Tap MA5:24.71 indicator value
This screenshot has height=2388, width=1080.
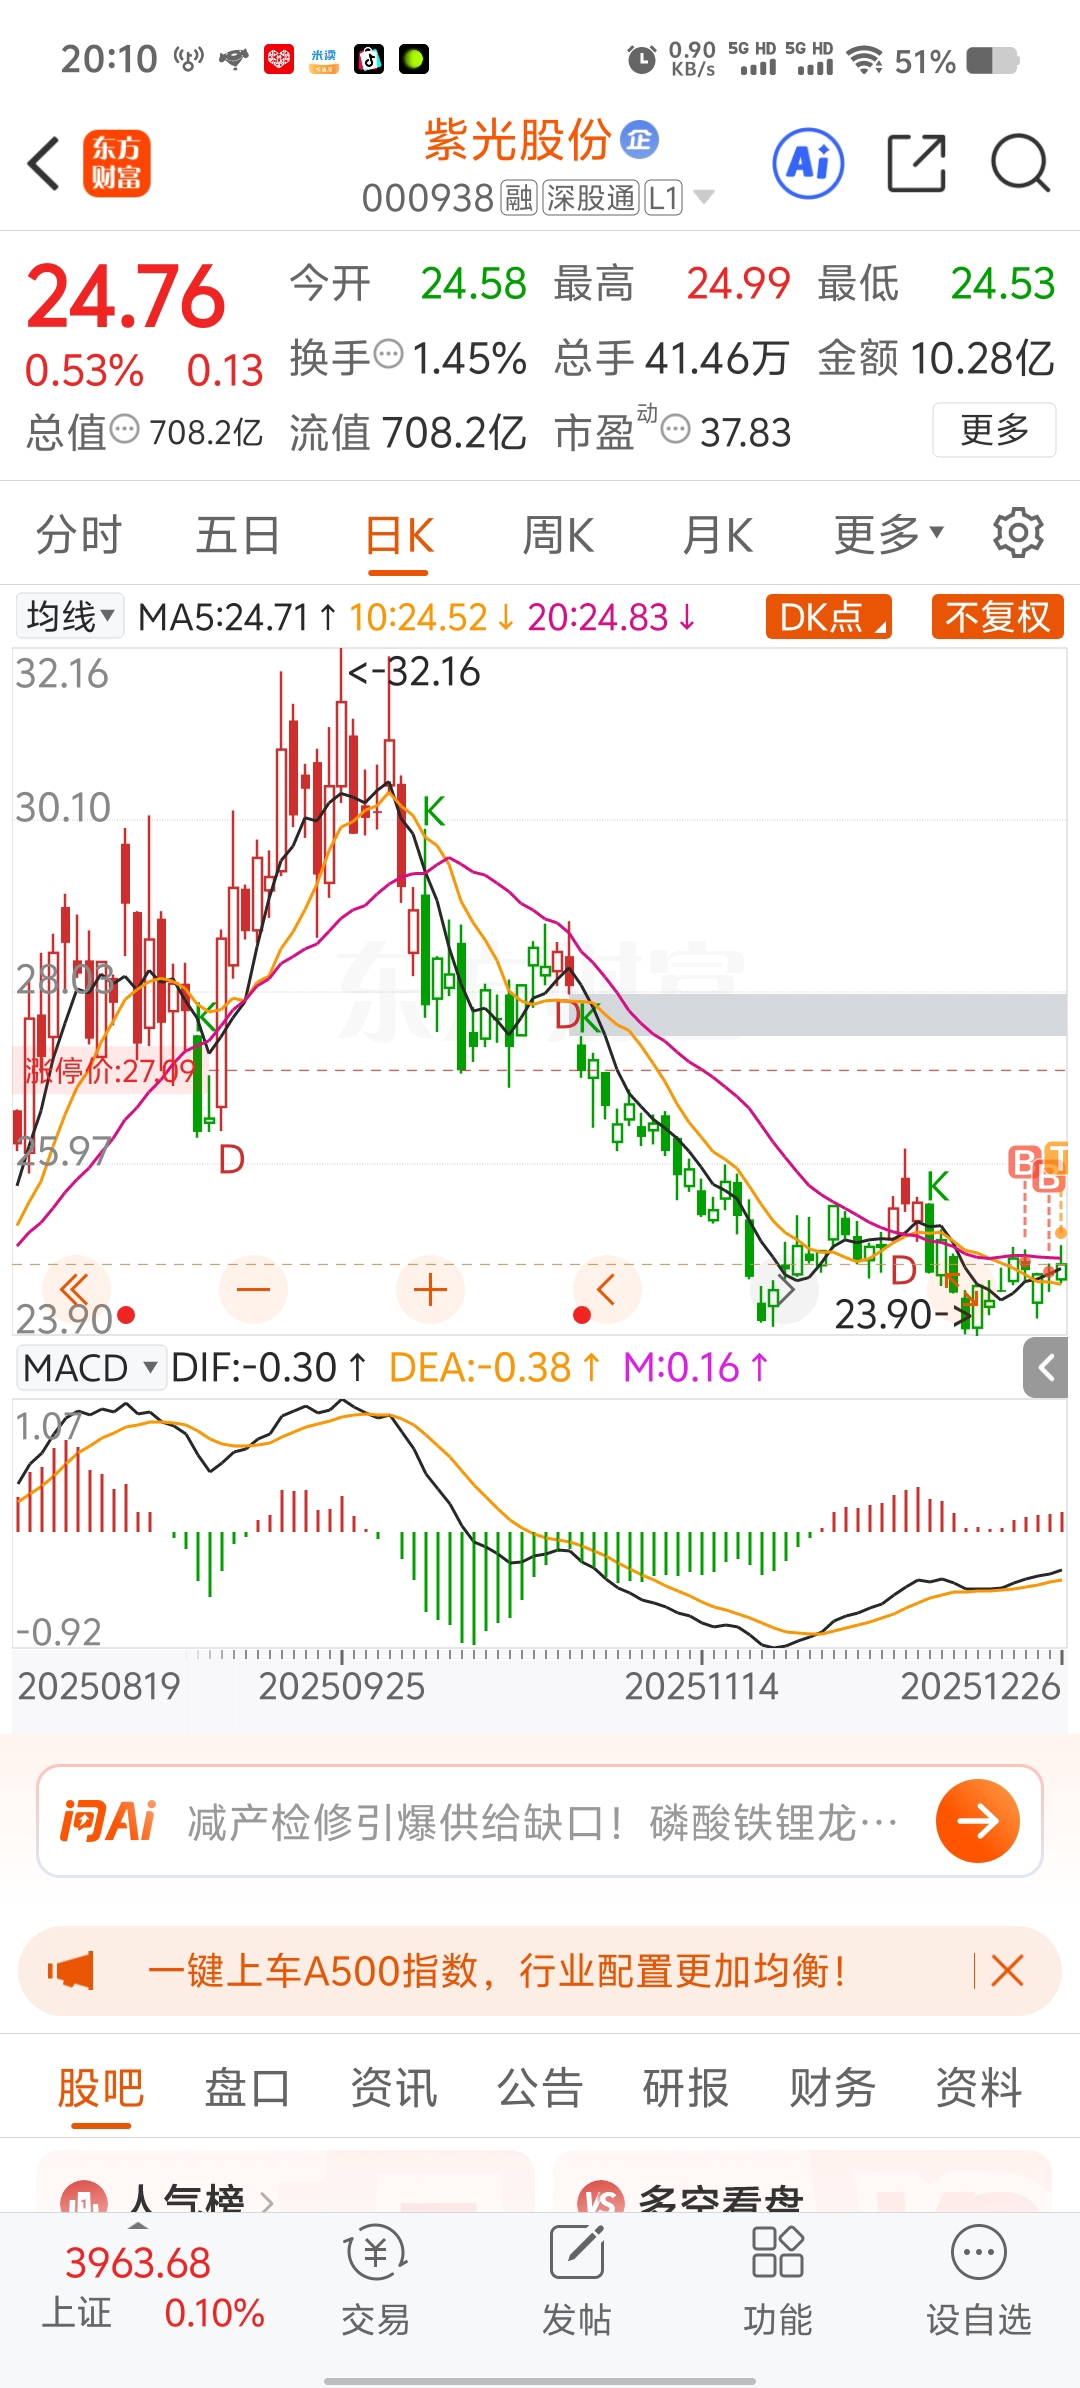point(238,617)
